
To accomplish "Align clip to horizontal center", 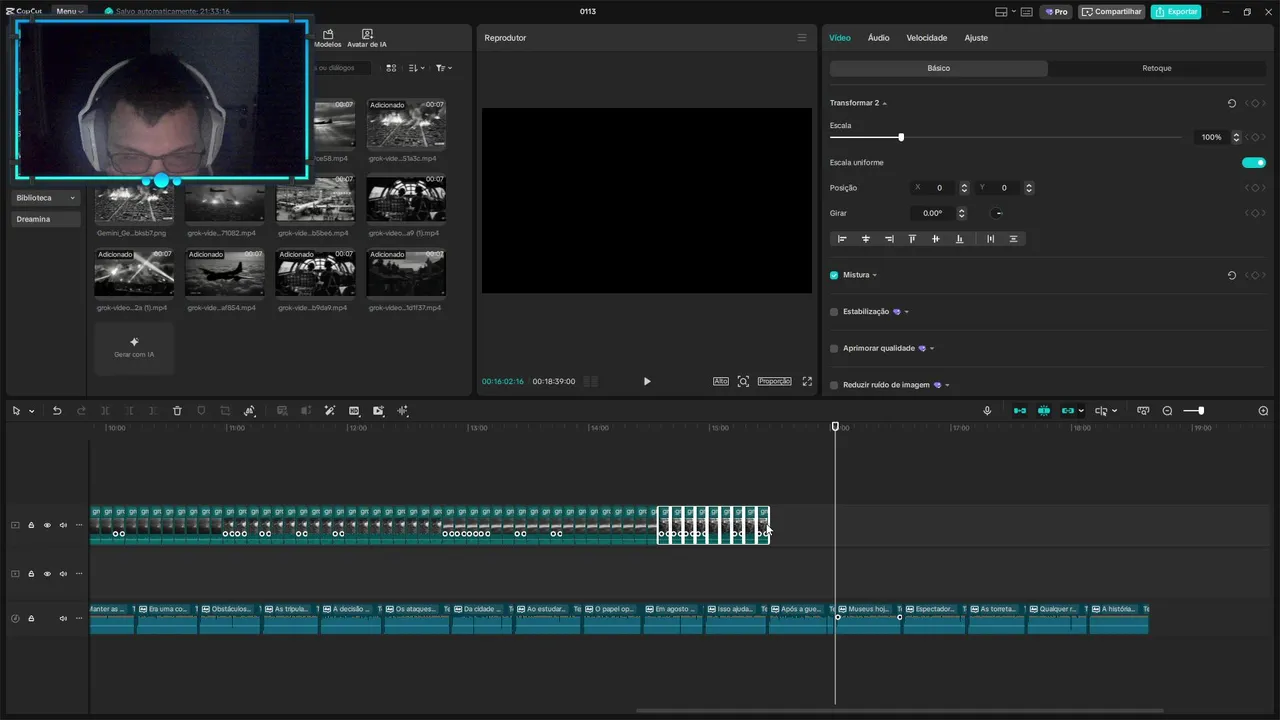I will [x=865, y=239].
